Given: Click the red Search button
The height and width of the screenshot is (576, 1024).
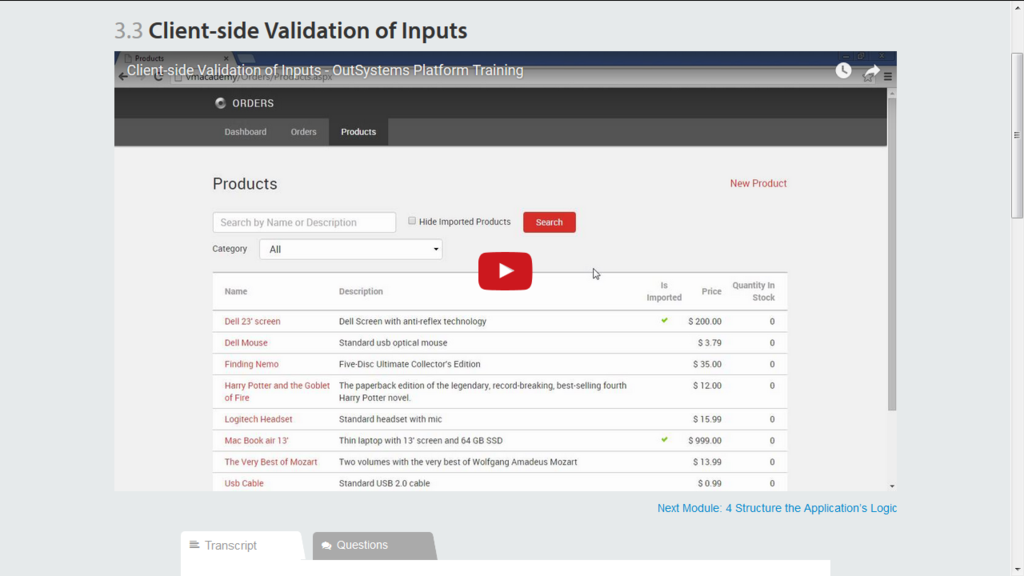Looking at the screenshot, I should pyautogui.click(x=549, y=222).
